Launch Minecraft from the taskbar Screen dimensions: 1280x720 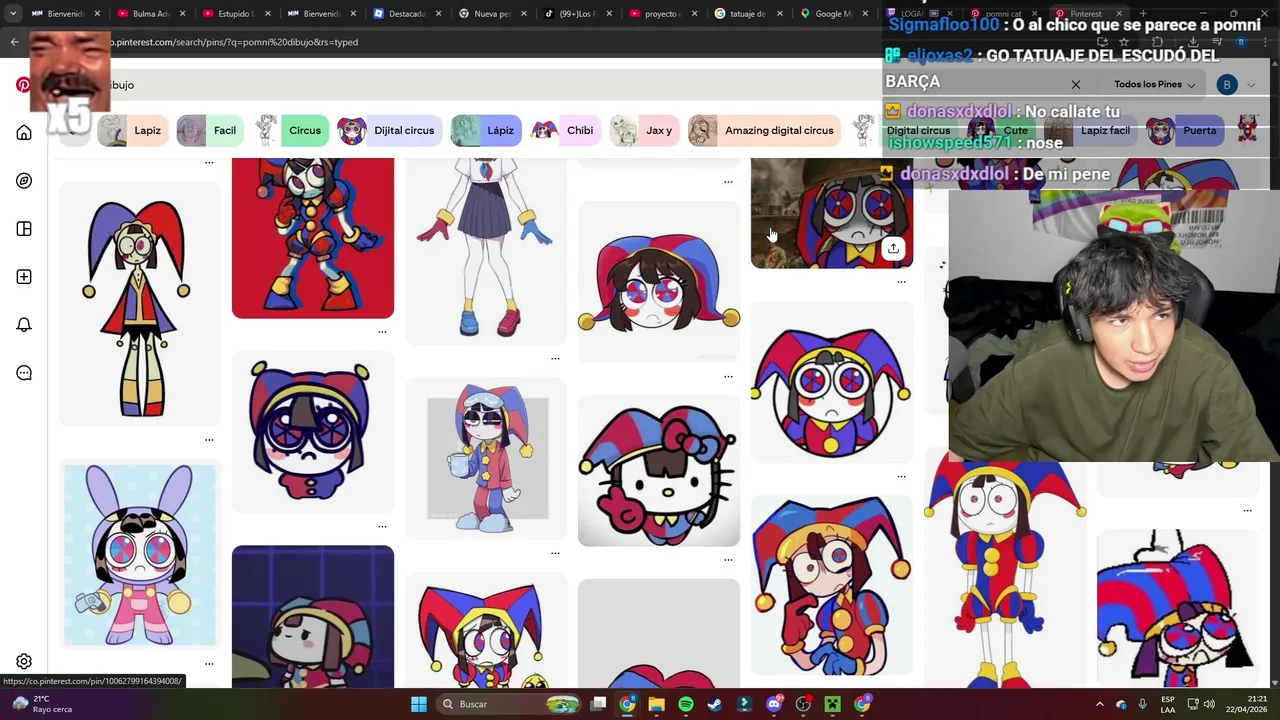[x=832, y=704]
